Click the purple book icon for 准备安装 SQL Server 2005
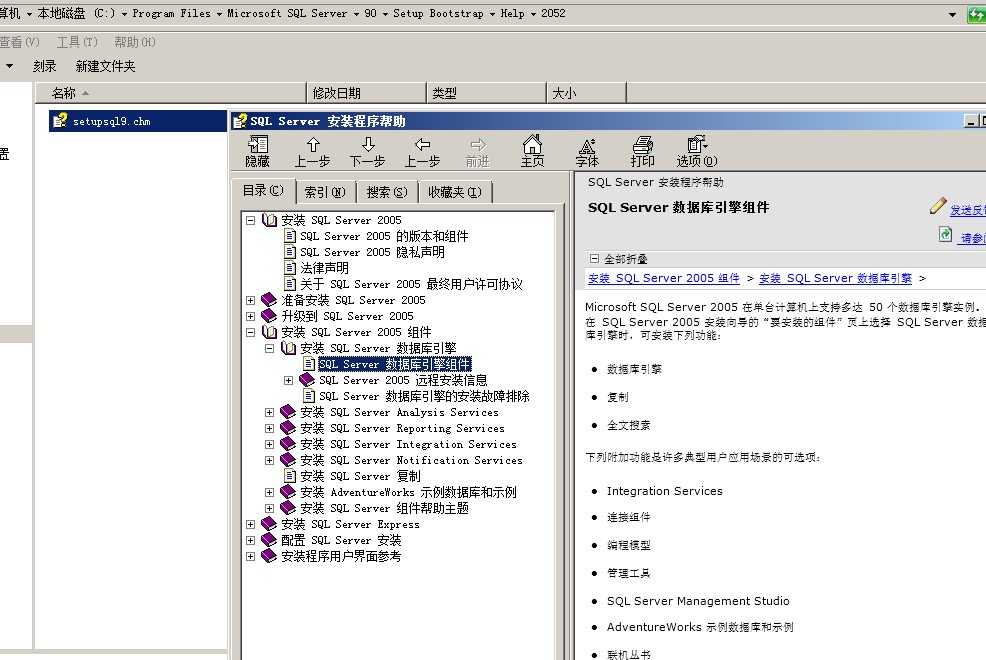 [x=269, y=300]
